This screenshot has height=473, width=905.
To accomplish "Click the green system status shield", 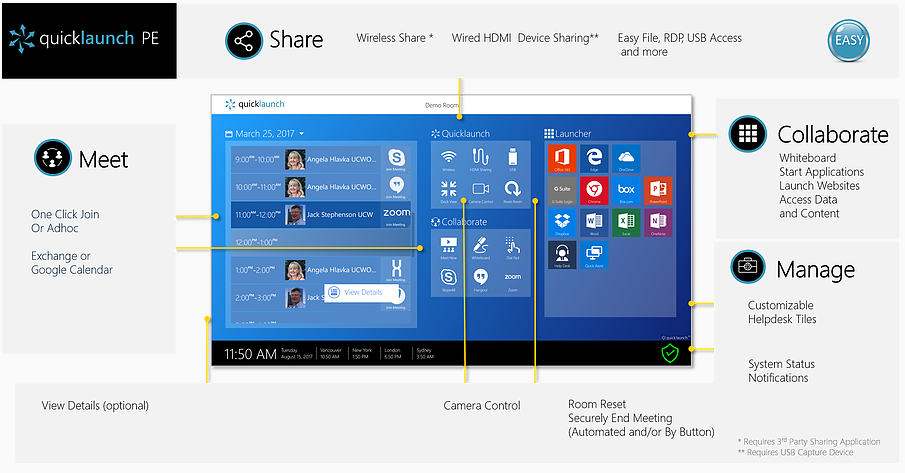I will (x=670, y=353).
